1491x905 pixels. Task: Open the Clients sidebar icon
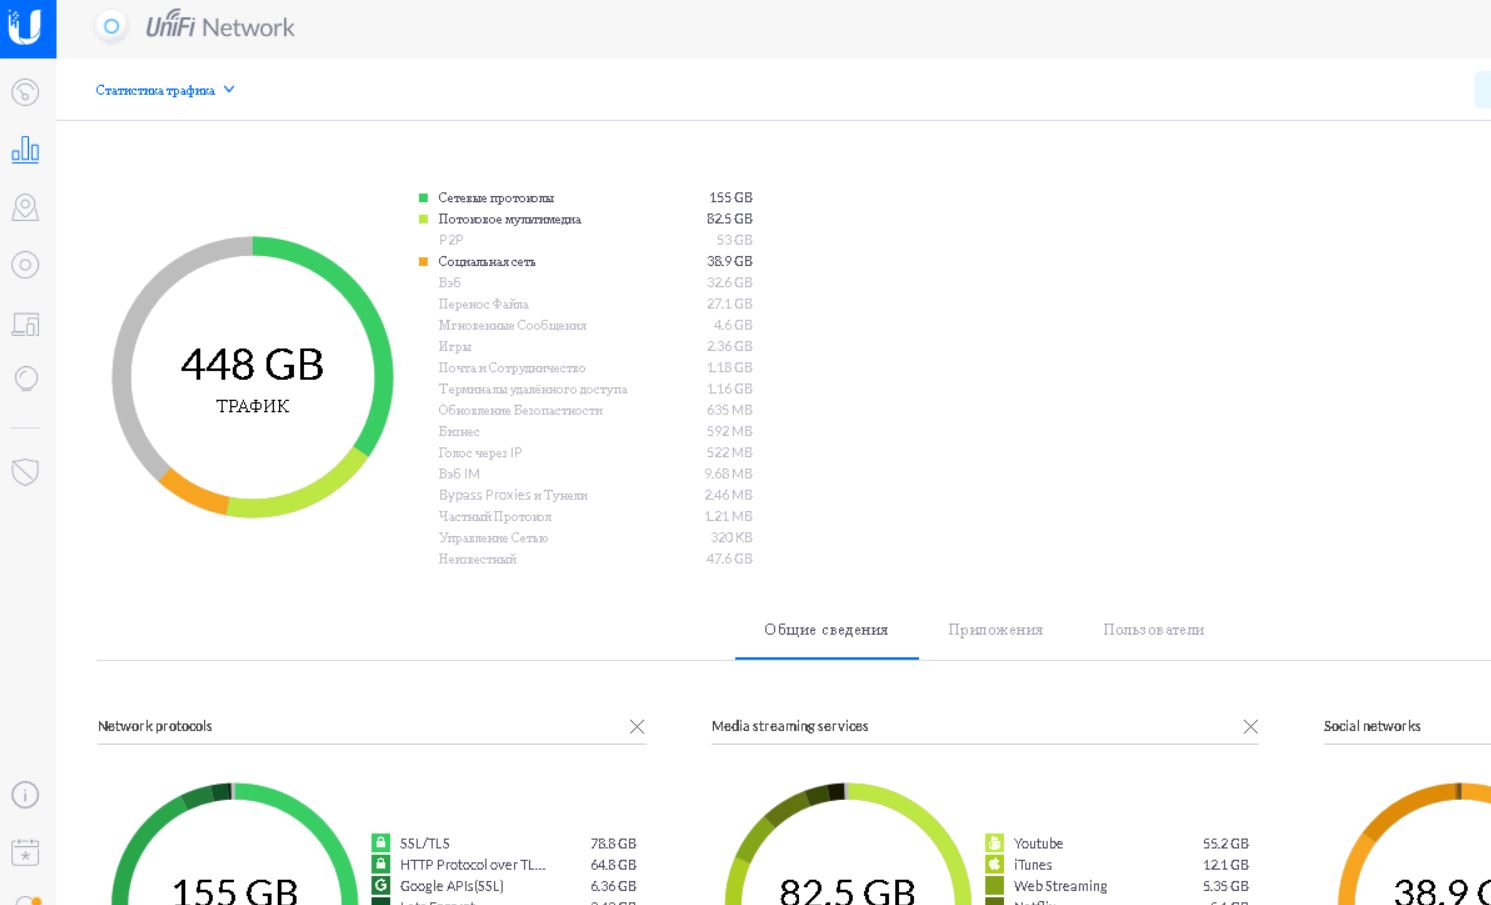(25, 324)
